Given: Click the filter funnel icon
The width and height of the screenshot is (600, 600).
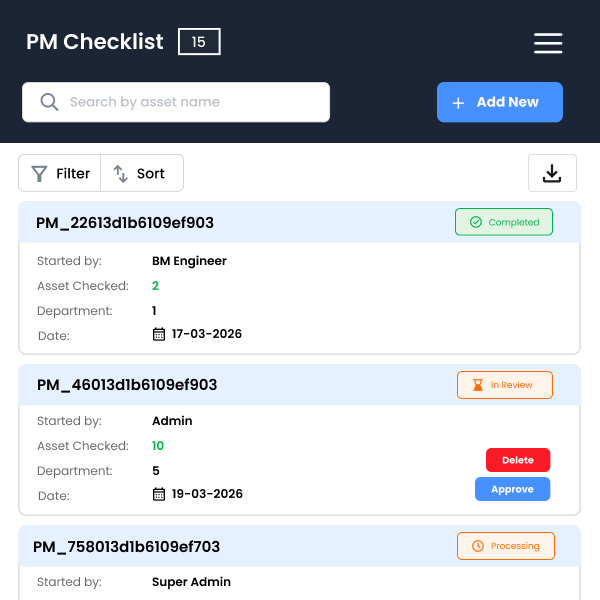Looking at the screenshot, I should (39, 174).
